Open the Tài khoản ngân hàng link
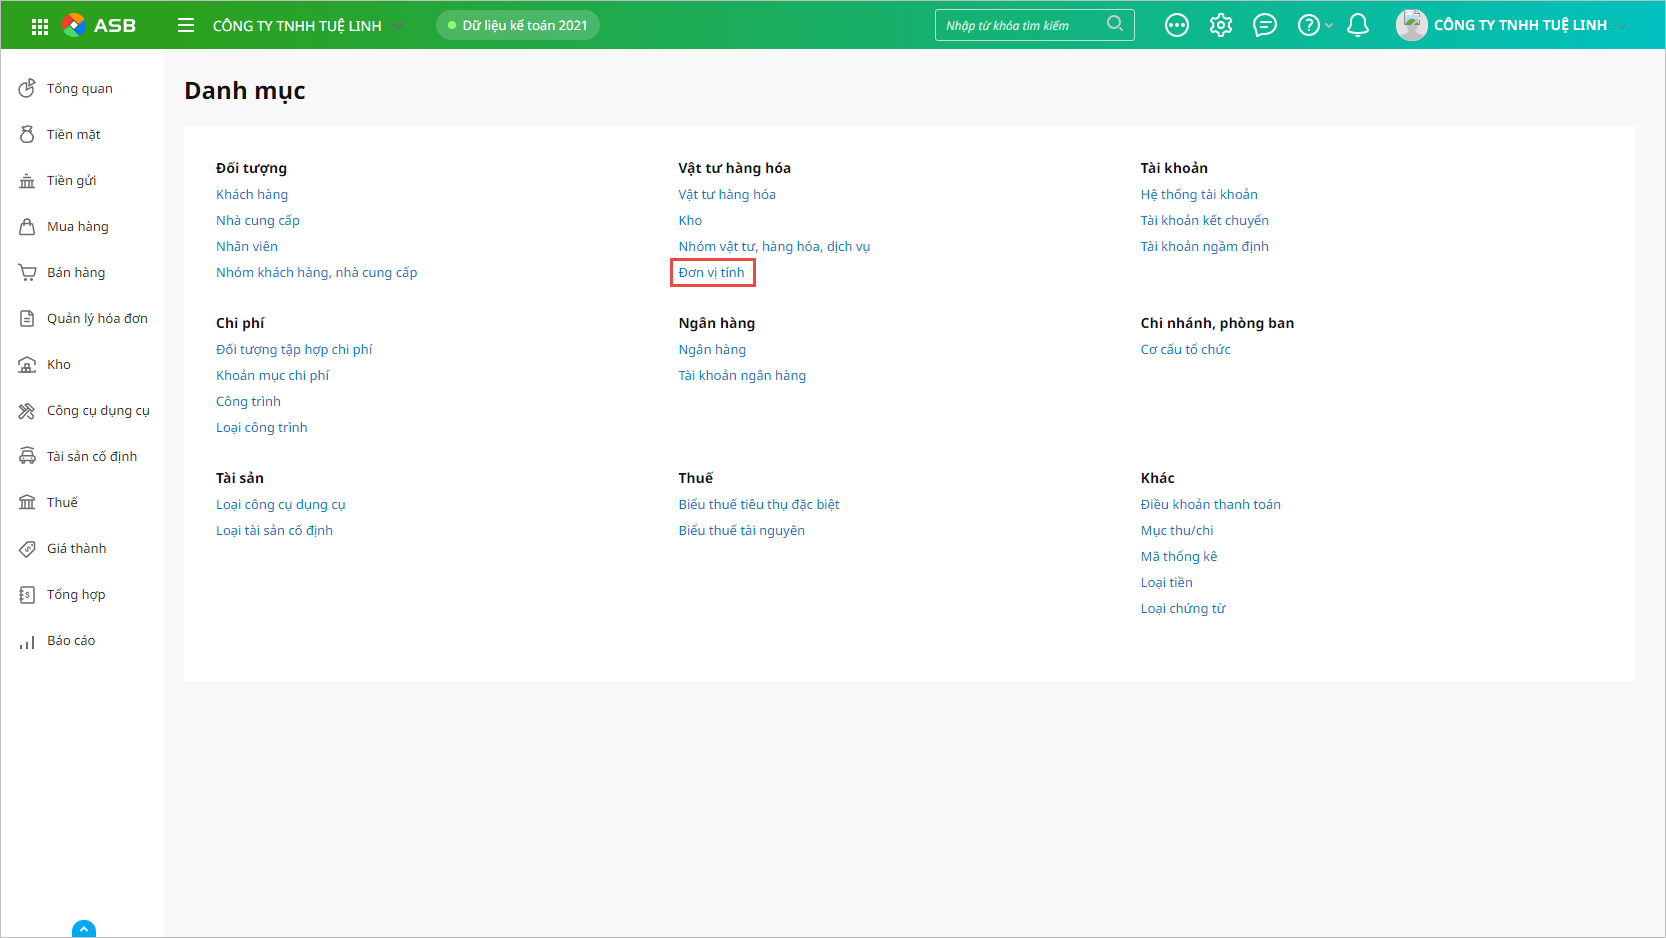1666x938 pixels. [x=742, y=376]
